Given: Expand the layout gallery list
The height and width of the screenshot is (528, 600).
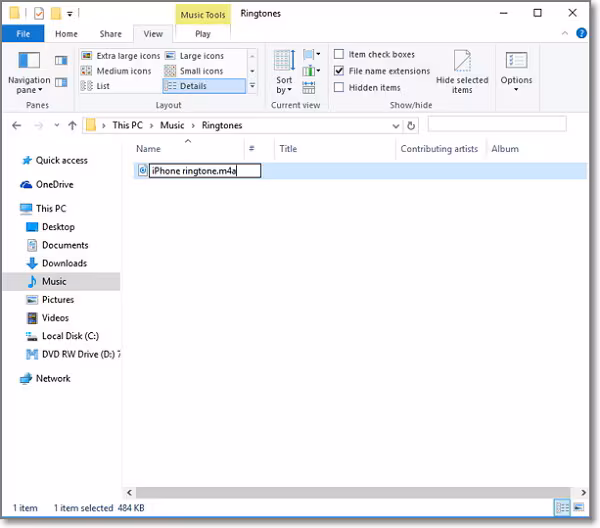Looking at the screenshot, I should [x=252, y=86].
